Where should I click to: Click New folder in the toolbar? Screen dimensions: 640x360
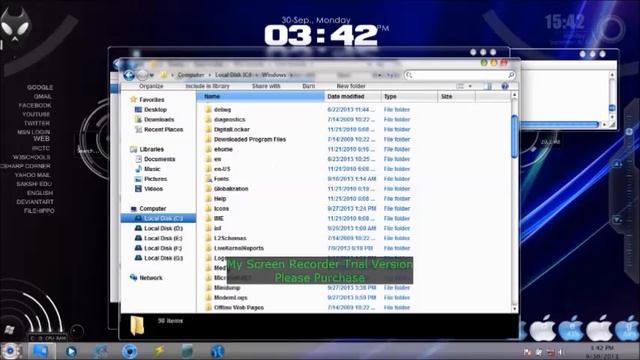[351, 86]
